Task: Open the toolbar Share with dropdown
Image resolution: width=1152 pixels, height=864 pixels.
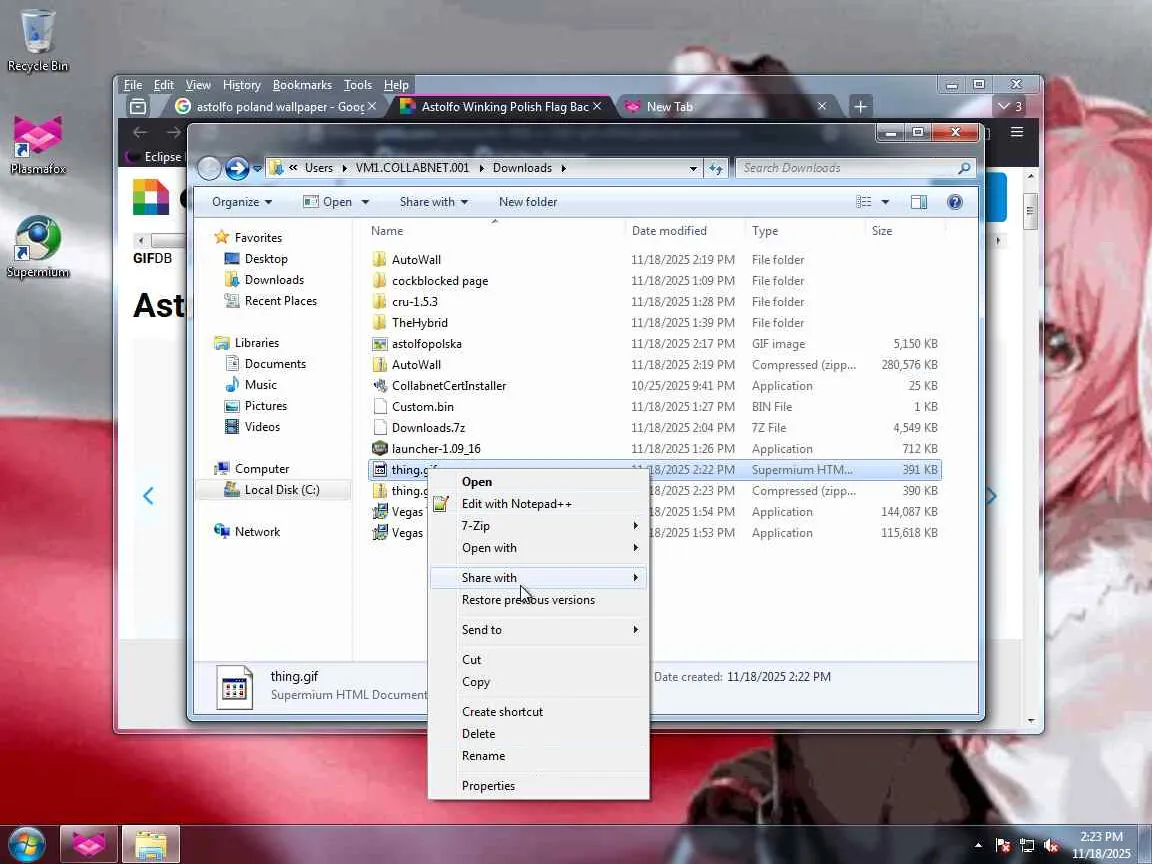Action: pos(433,202)
